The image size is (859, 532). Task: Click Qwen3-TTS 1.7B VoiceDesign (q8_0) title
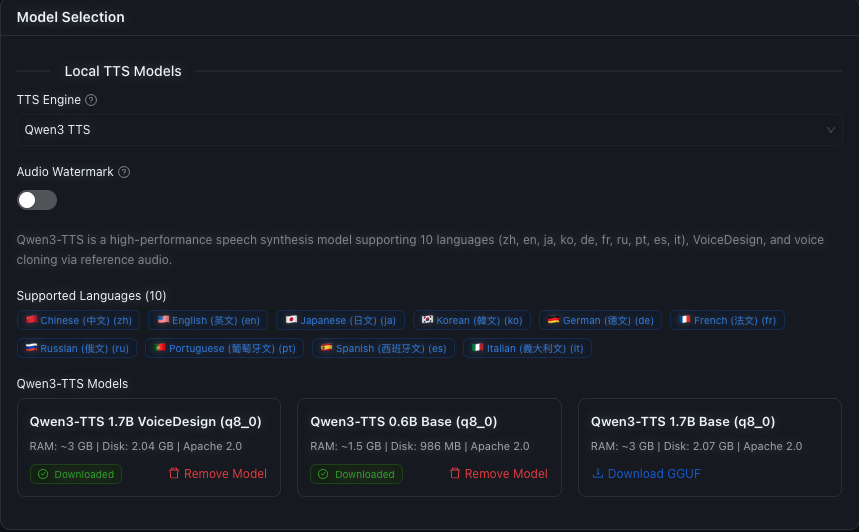tap(146, 421)
